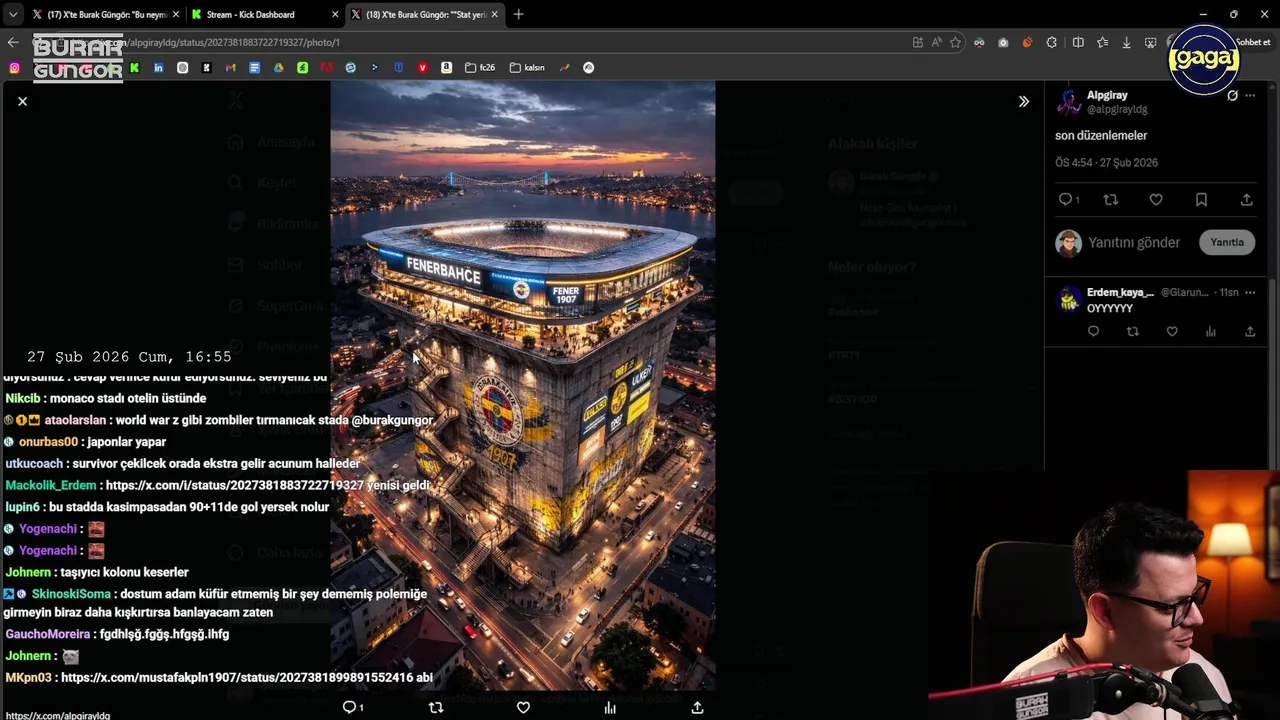
Task: Open Instagram bookmark in favorites bar
Action: [x=14, y=67]
